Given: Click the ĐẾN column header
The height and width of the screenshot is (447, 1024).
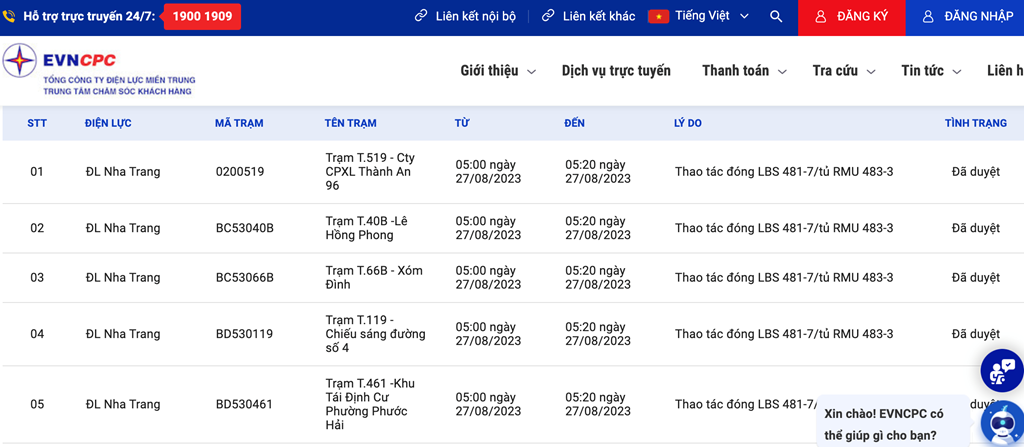Looking at the screenshot, I should [x=575, y=123].
